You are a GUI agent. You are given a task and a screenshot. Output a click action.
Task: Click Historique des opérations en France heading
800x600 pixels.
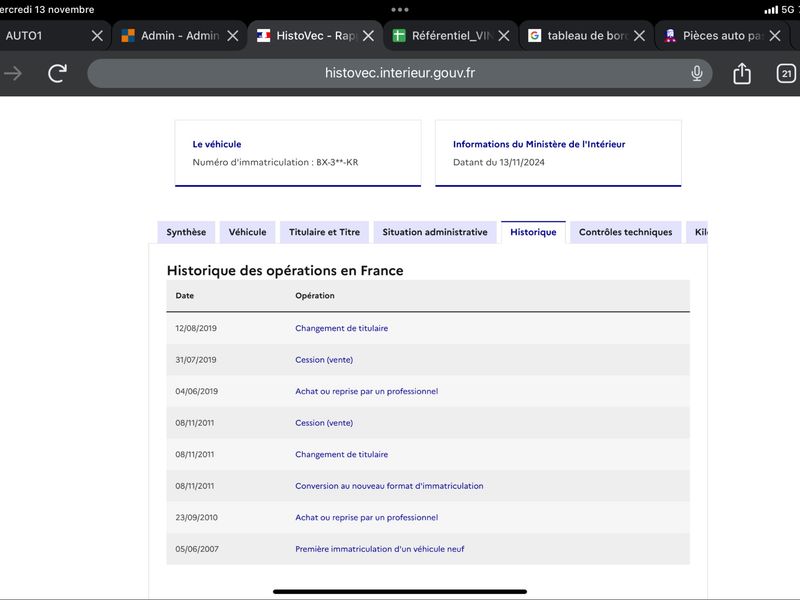click(285, 270)
